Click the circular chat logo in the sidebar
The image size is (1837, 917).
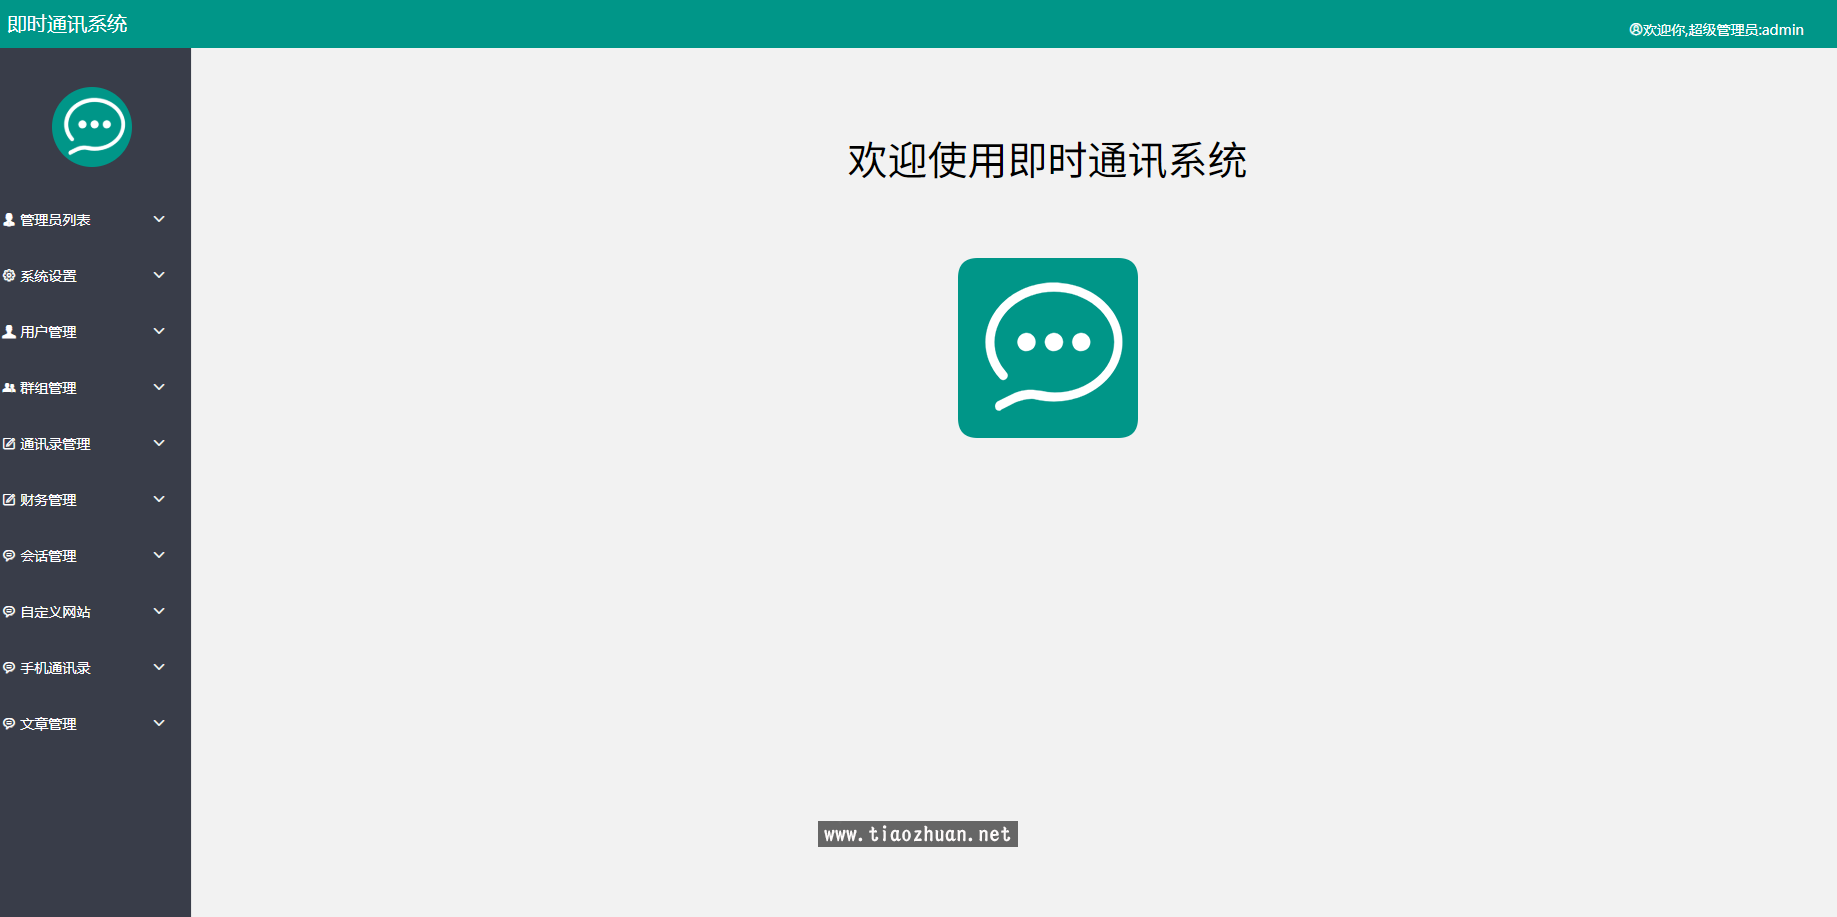tap(93, 127)
